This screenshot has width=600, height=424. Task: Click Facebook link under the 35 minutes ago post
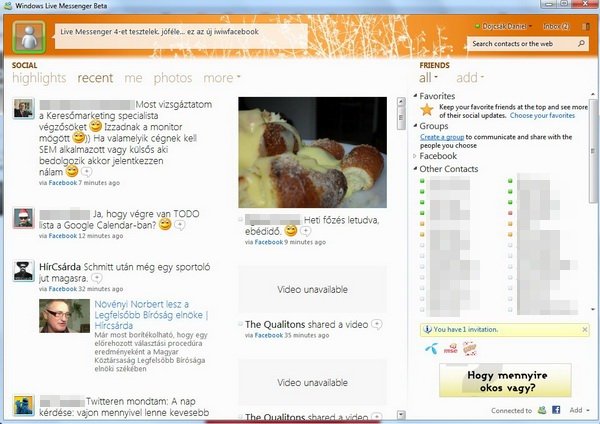(269, 336)
